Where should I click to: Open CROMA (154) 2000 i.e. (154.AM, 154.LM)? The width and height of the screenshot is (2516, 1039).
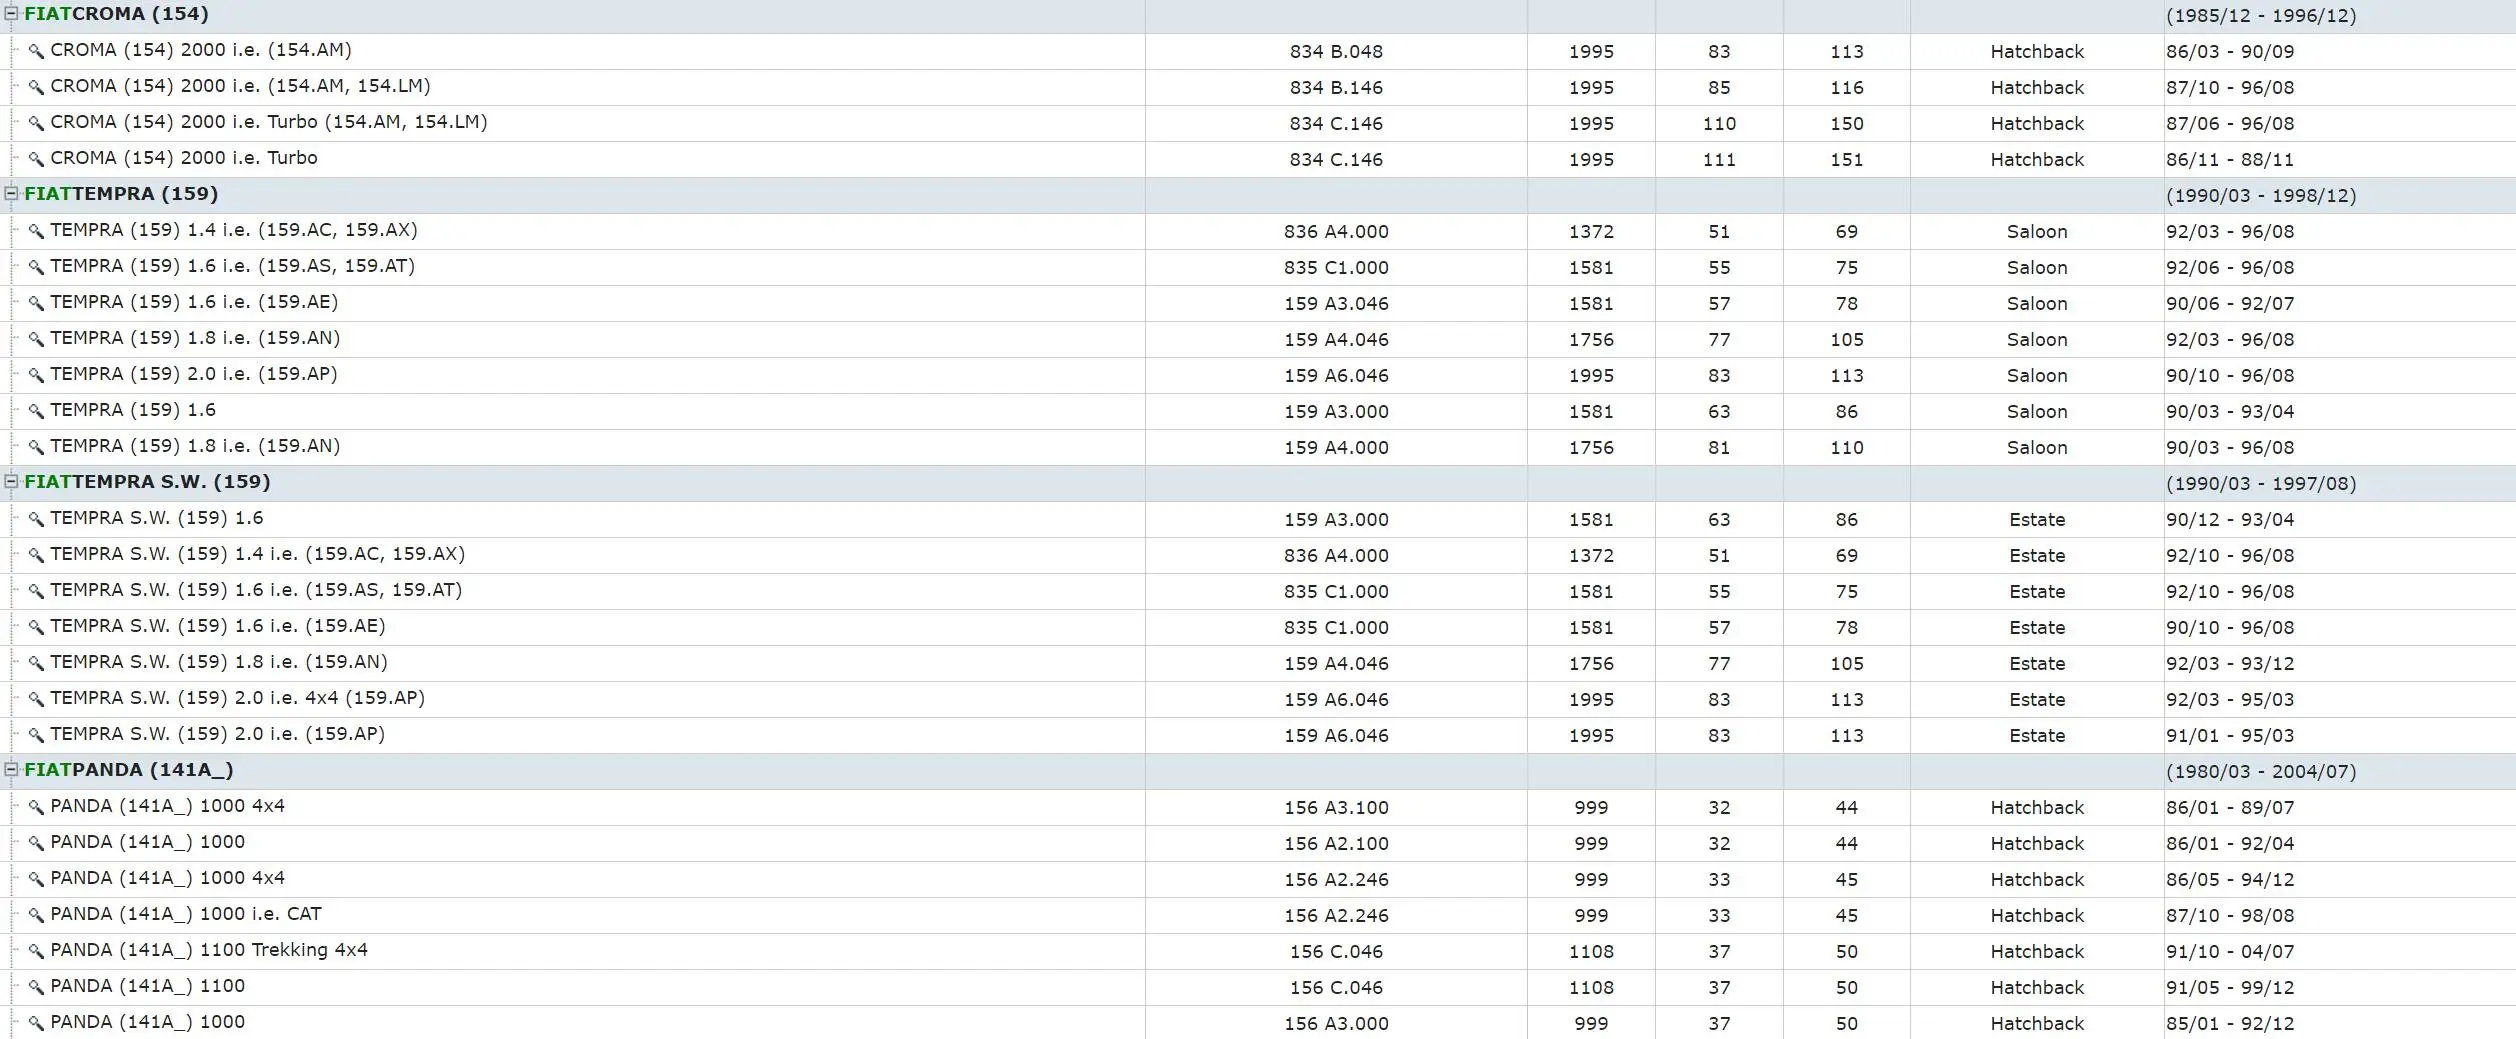pos(240,86)
